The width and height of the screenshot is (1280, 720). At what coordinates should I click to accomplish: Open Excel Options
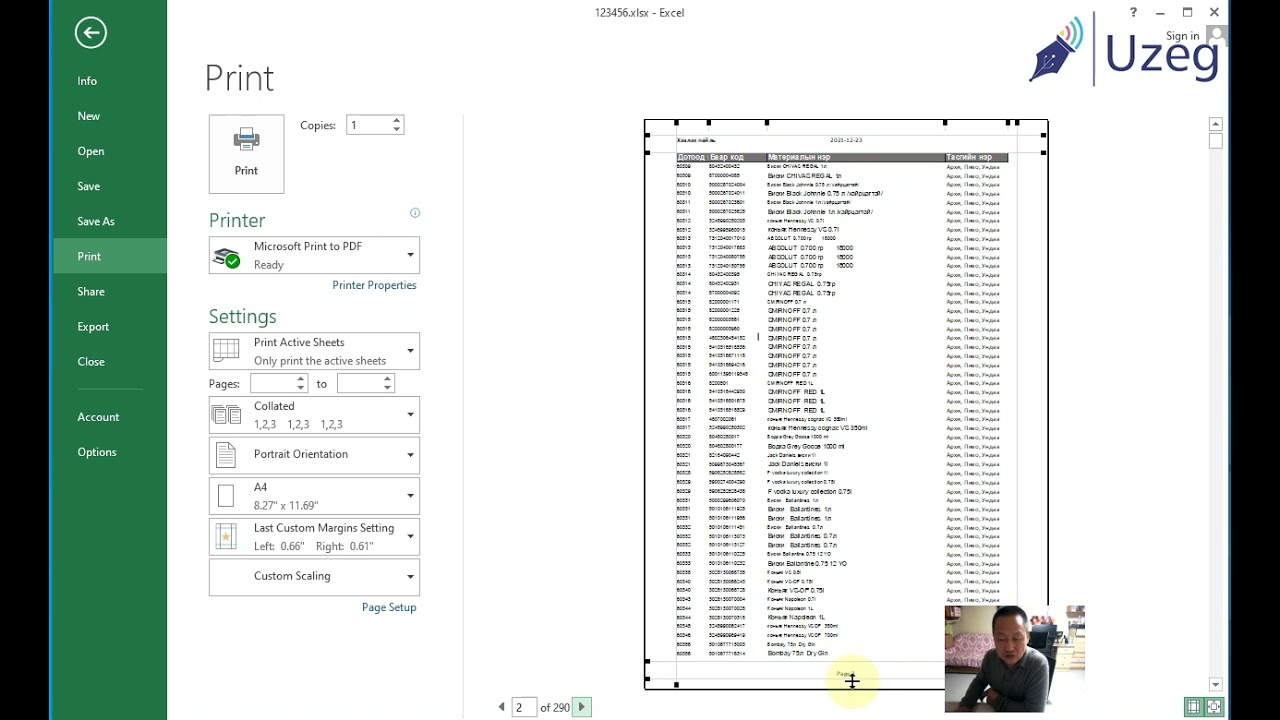coord(97,452)
